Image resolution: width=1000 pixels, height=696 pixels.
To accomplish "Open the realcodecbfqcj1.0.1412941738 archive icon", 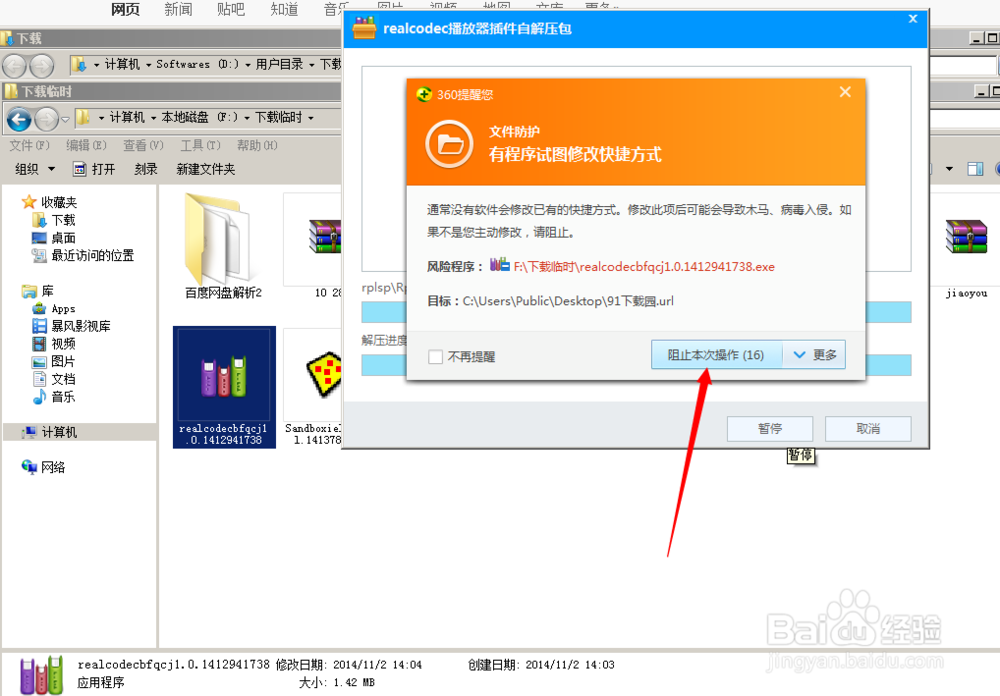I will pos(224,375).
